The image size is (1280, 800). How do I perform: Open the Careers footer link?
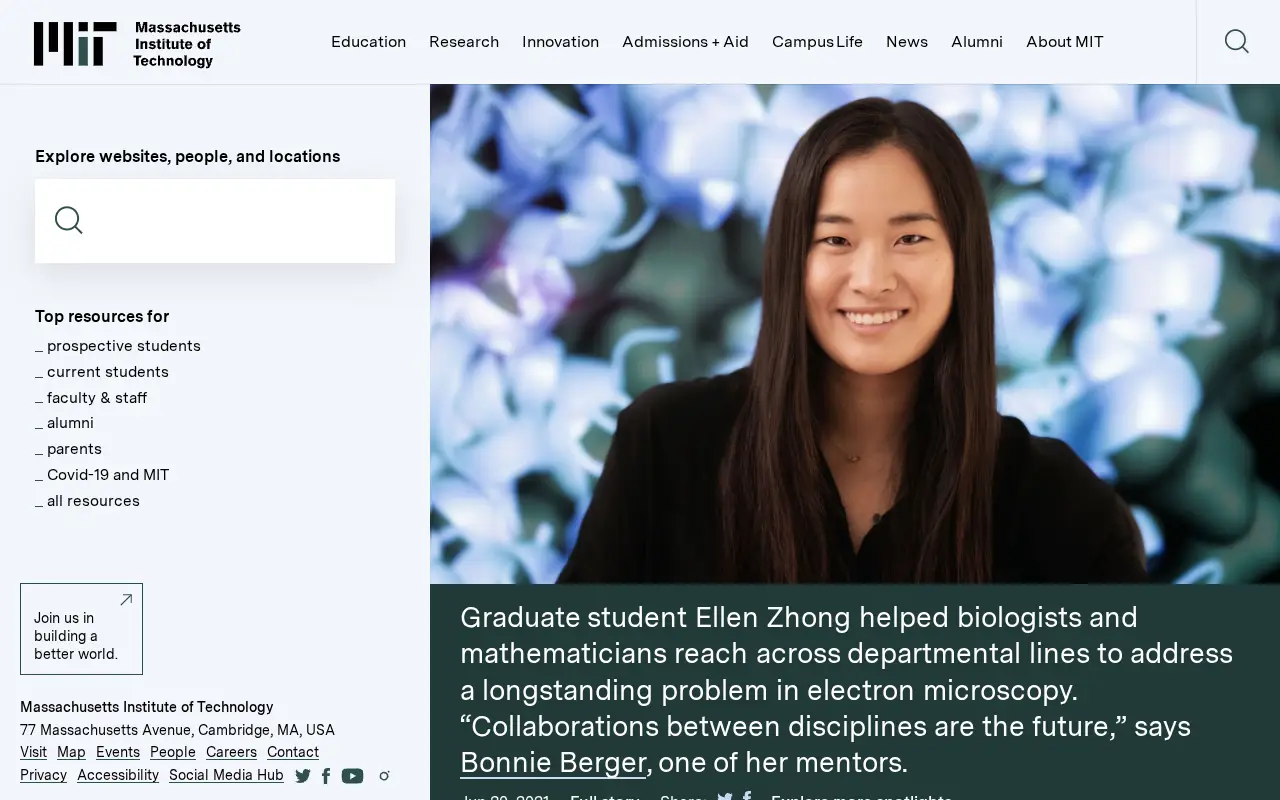coord(231,752)
